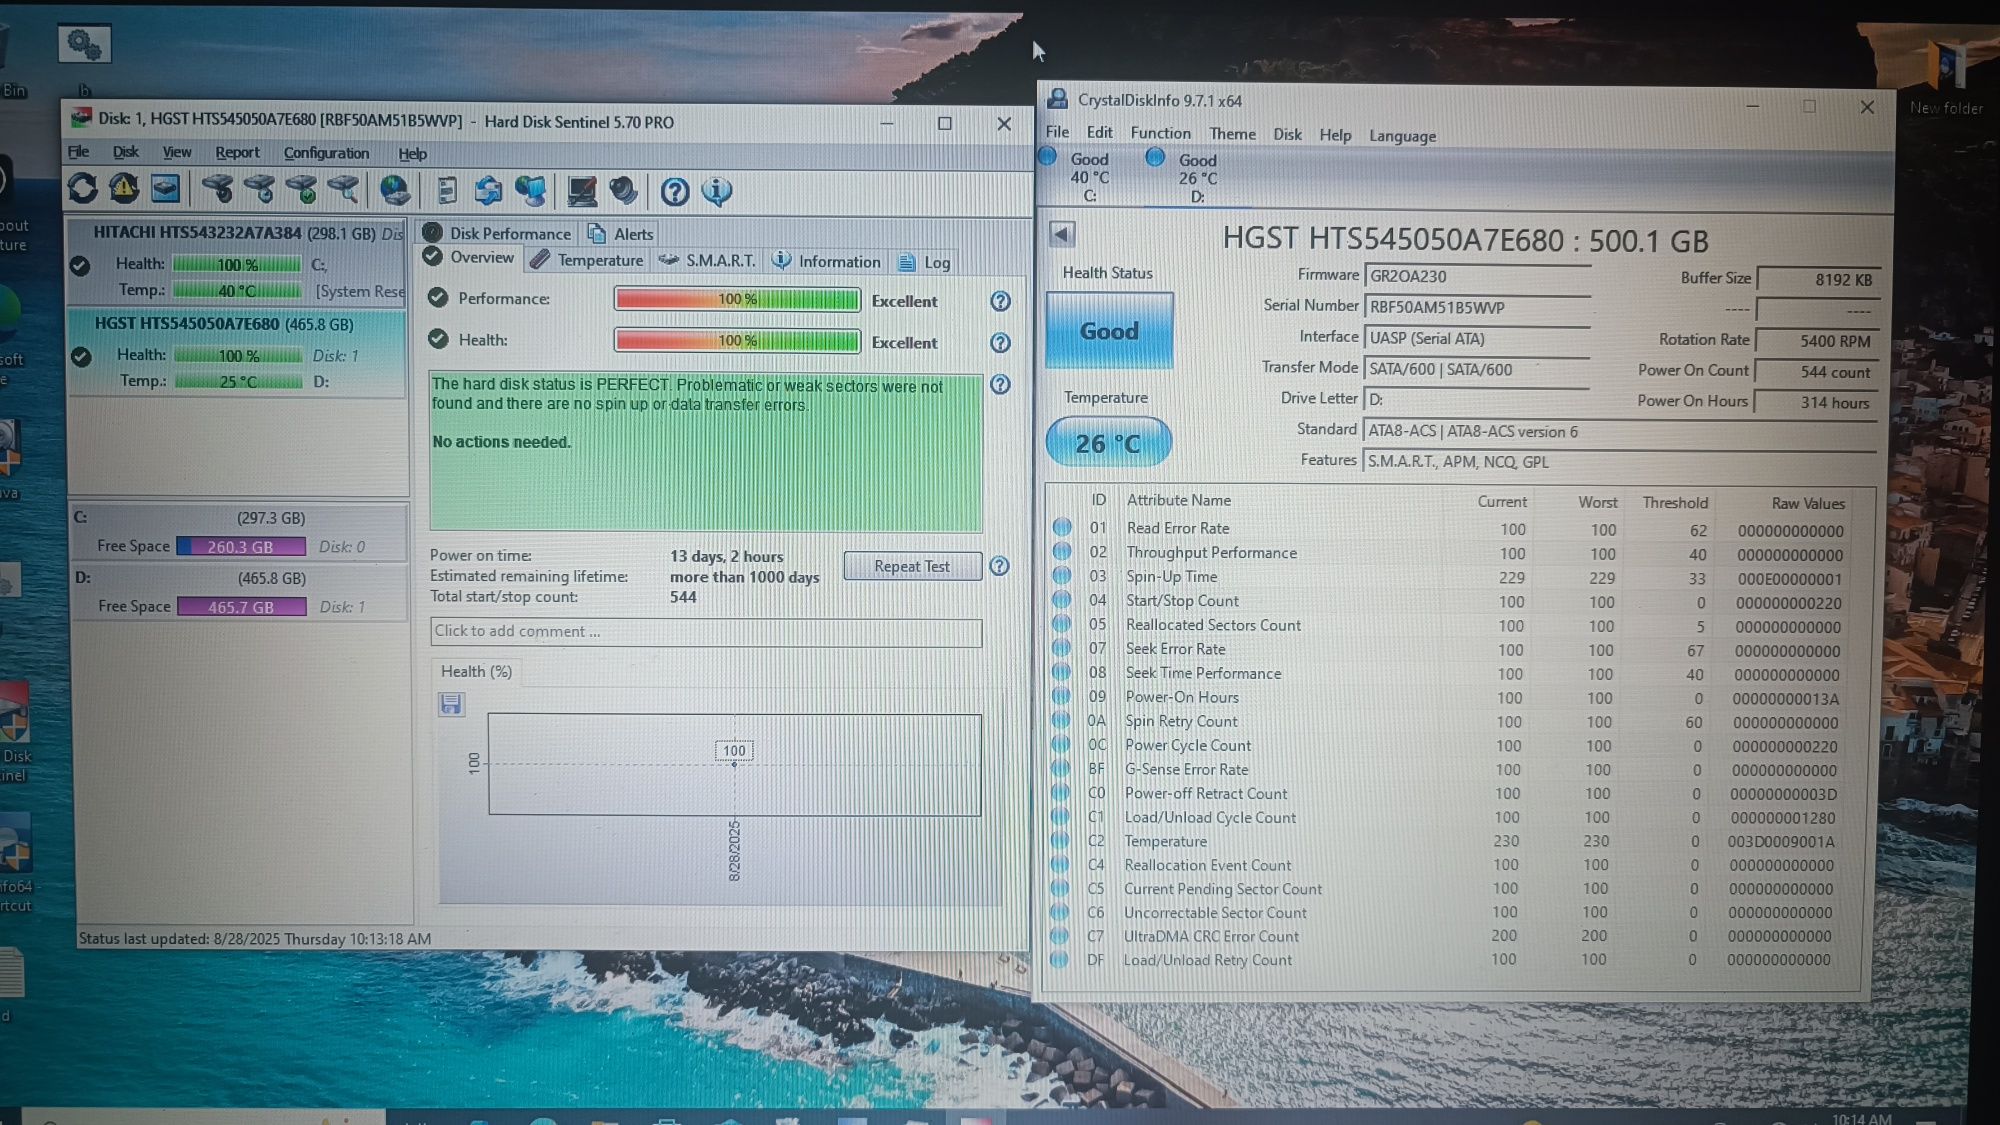Click the Good health status button
2000x1125 pixels.
(1109, 331)
